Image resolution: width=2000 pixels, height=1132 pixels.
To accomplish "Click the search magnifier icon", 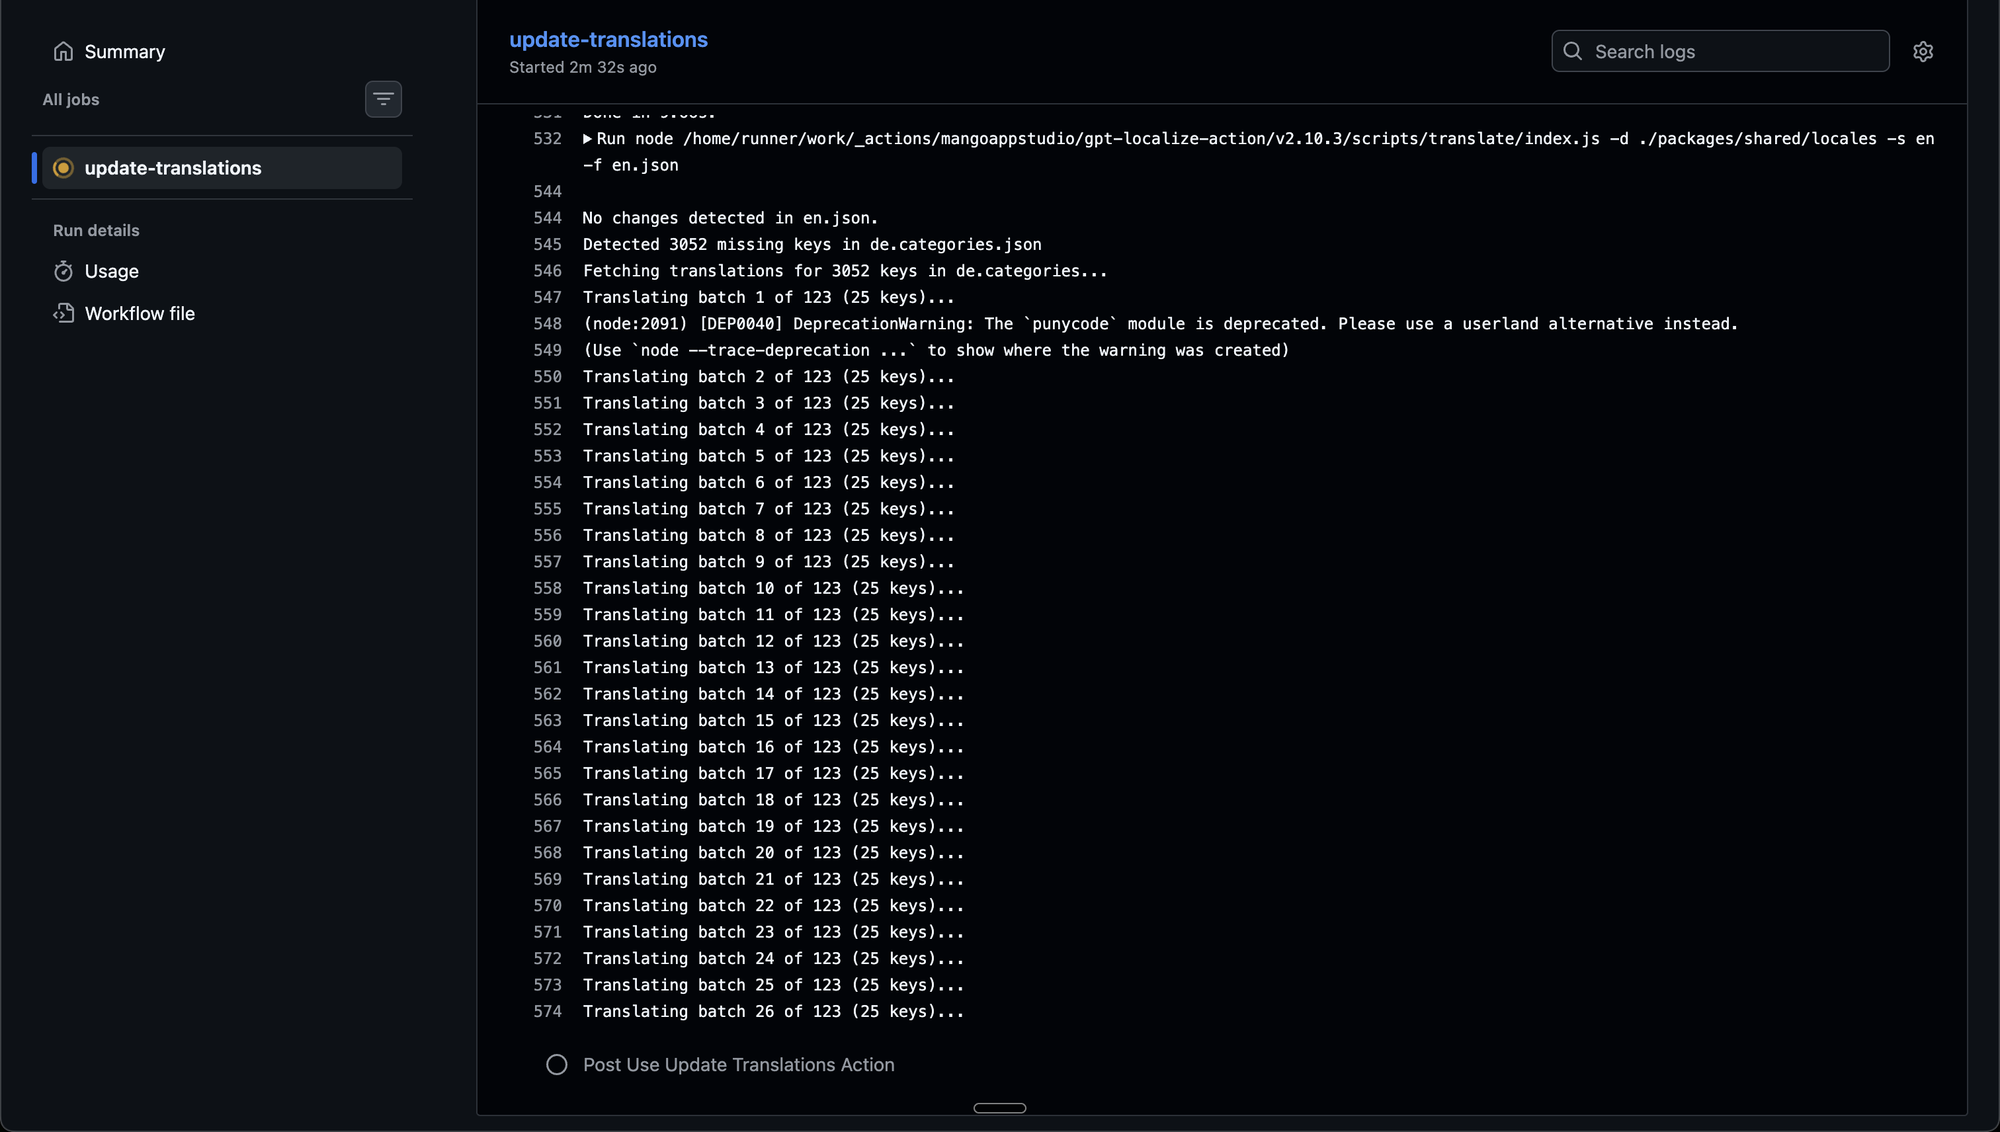I will 1573,51.
